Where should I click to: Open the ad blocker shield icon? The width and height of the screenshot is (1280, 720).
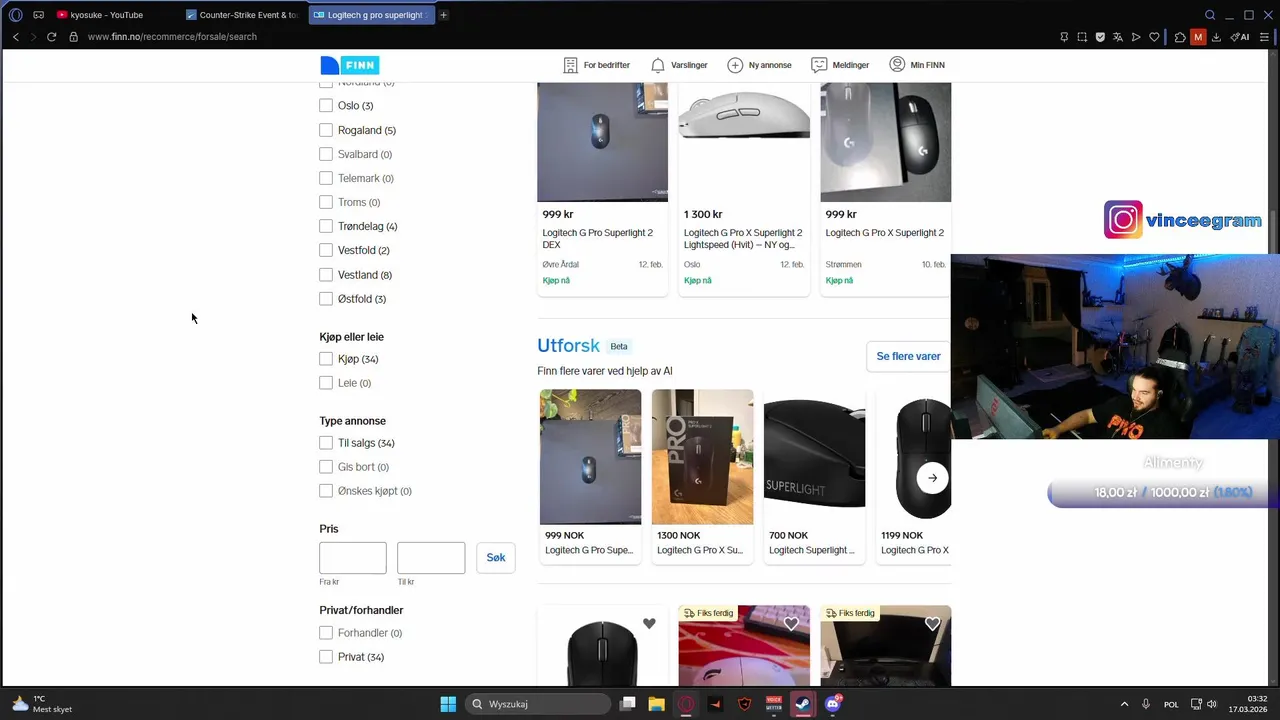[1100, 37]
